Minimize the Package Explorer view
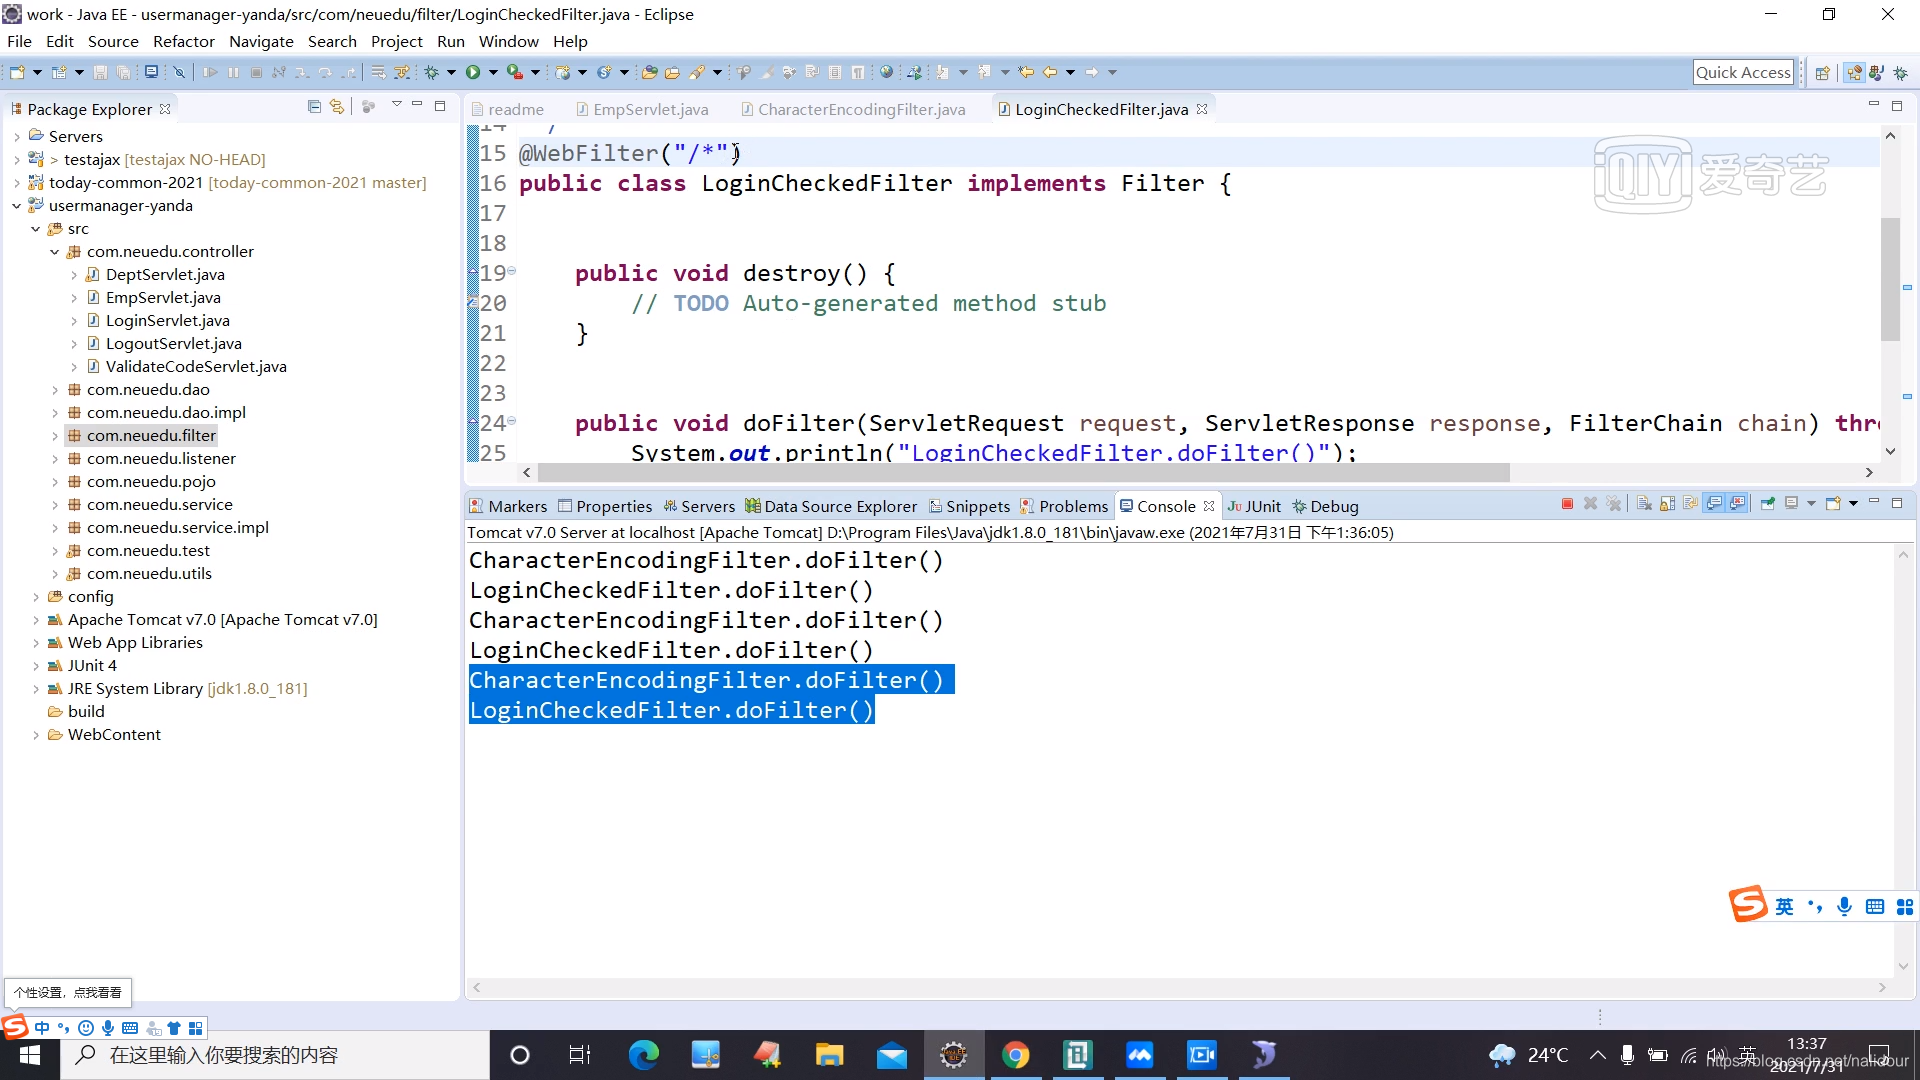The image size is (1920, 1080). [x=417, y=105]
